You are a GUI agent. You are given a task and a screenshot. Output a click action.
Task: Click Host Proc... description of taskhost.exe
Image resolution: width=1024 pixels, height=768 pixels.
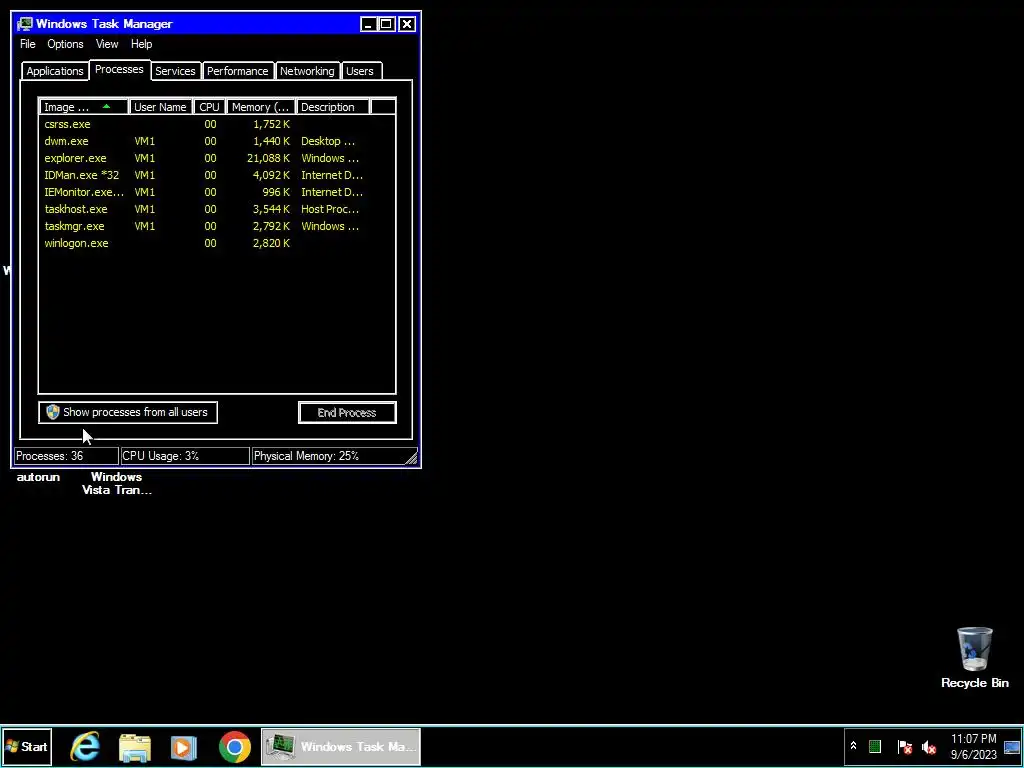click(330, 209)
